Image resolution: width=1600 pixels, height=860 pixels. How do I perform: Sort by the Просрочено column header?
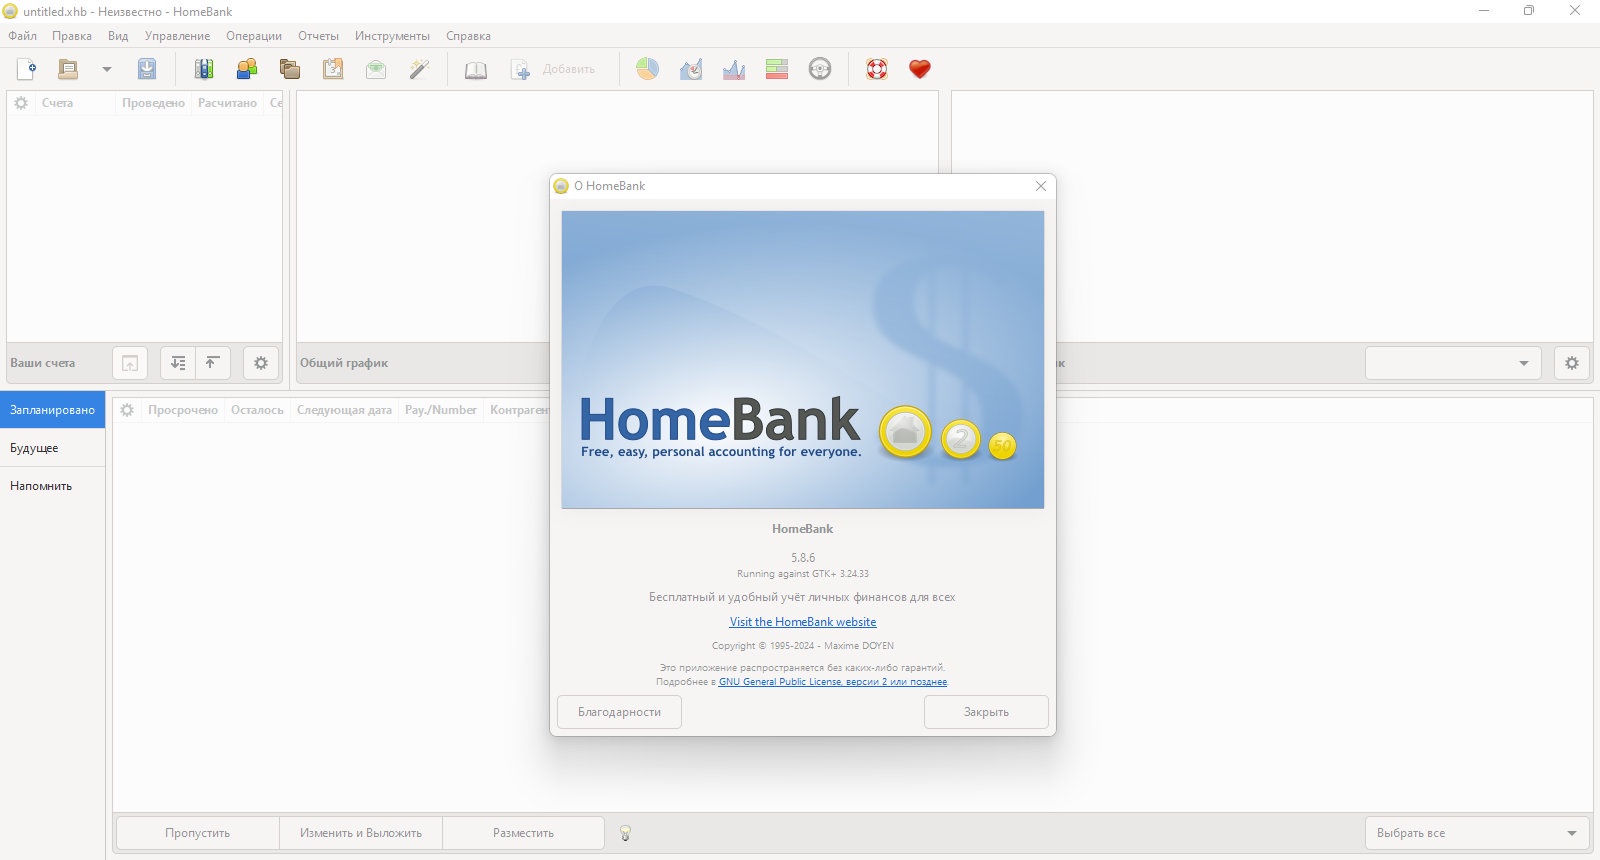point(183,410)
